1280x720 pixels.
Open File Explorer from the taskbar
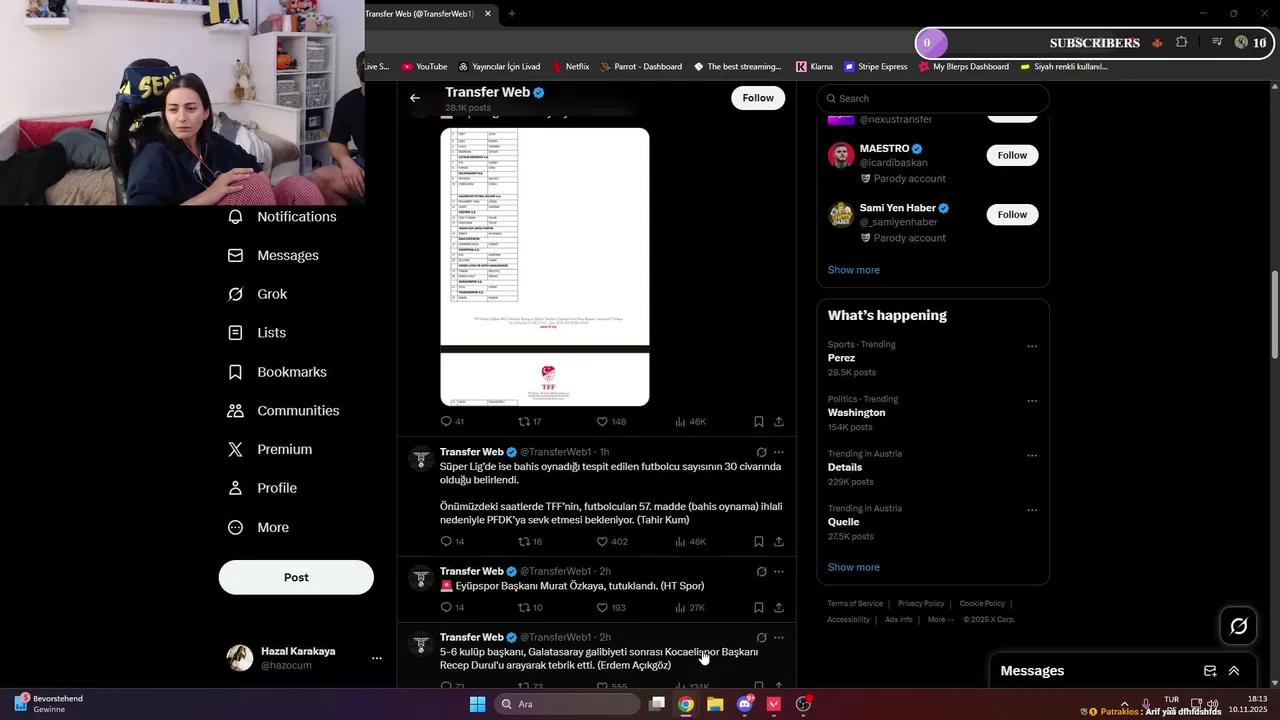(715, 704)
